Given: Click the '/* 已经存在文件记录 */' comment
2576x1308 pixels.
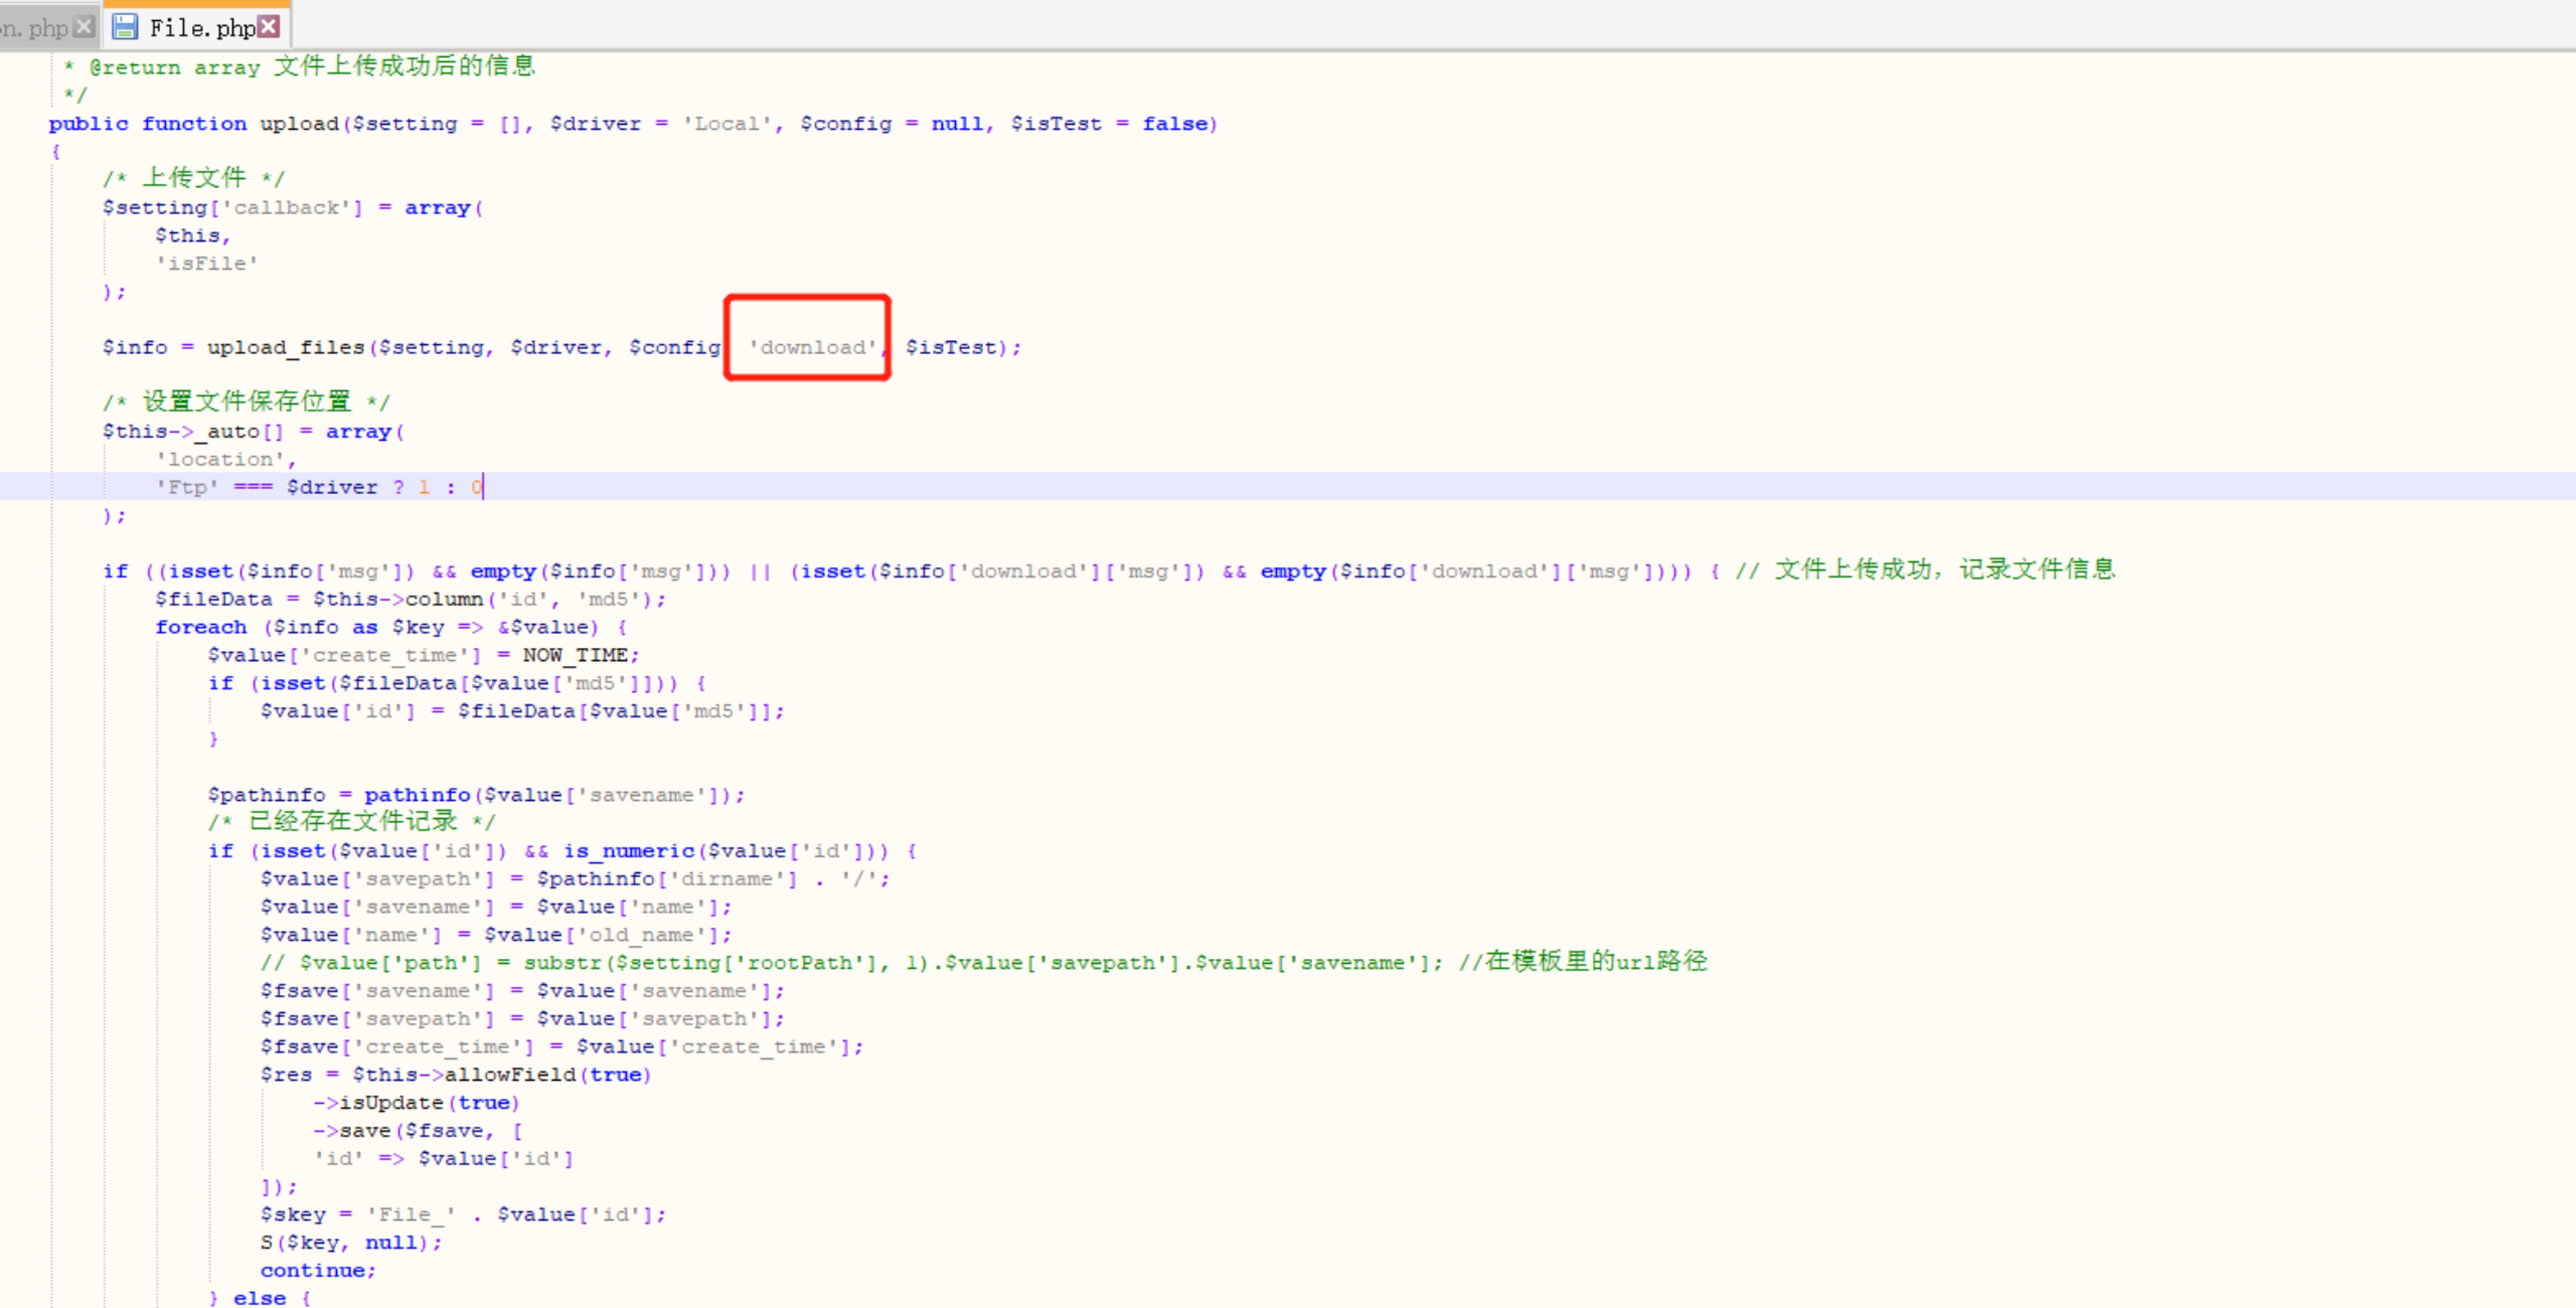Looking at the screenshot, I should (x=351, y=822).
